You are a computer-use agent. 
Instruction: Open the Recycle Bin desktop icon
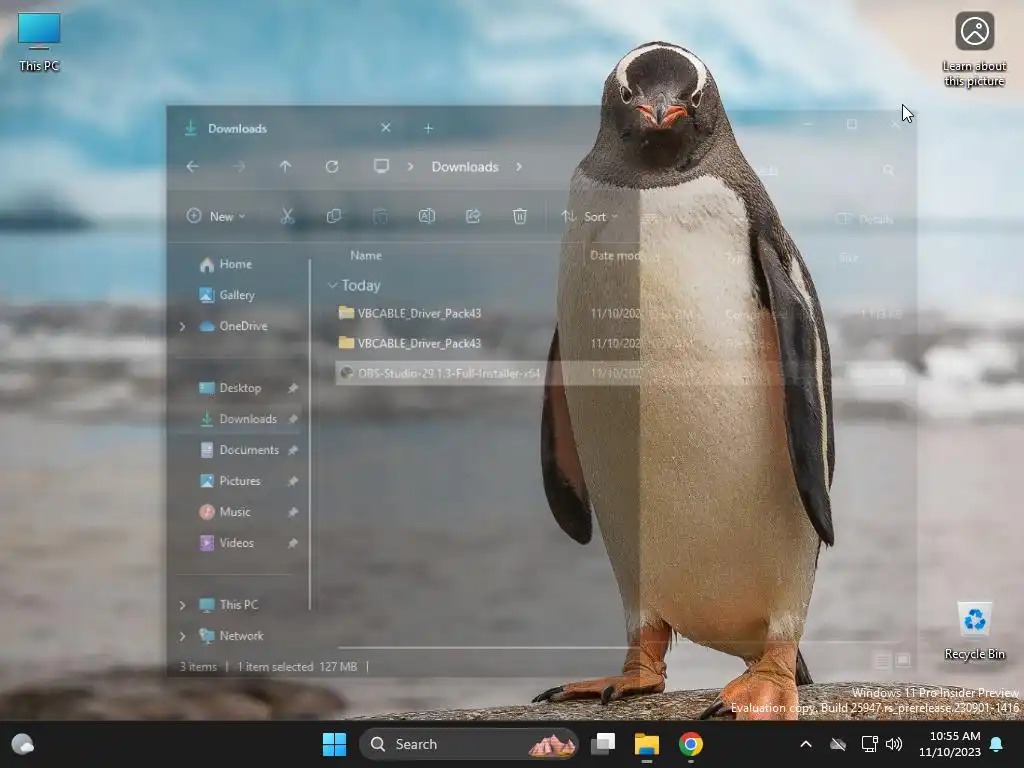click(x=974, y=630)
